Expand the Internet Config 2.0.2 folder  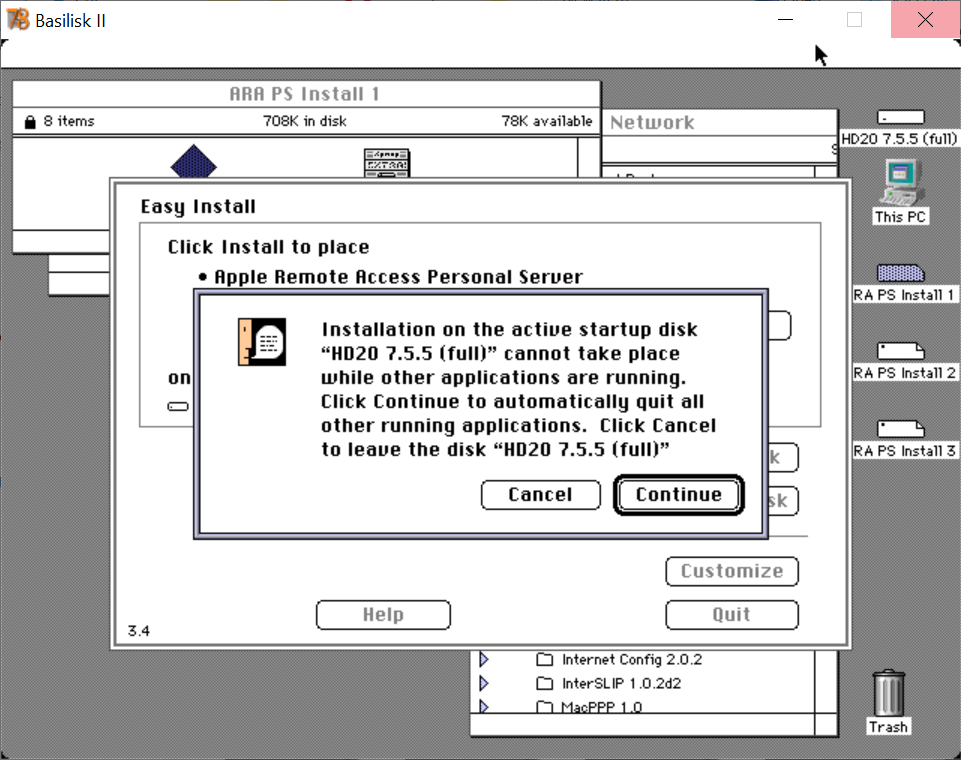tap(484, 659)
